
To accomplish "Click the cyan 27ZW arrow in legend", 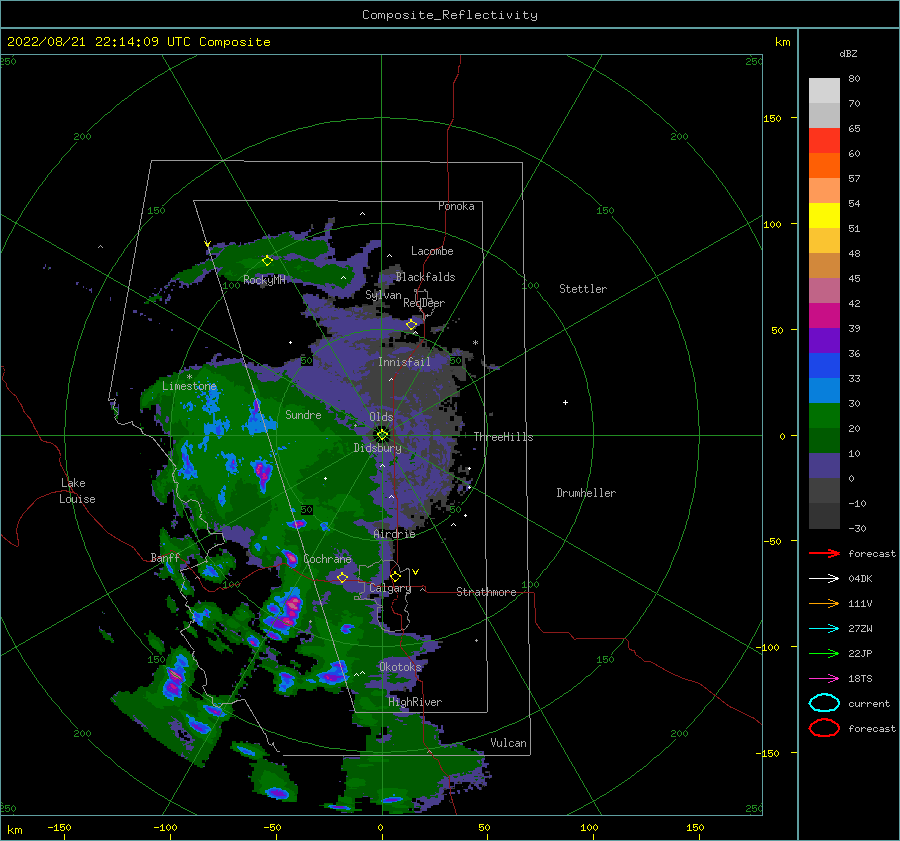I will click(x=824, y=629).
